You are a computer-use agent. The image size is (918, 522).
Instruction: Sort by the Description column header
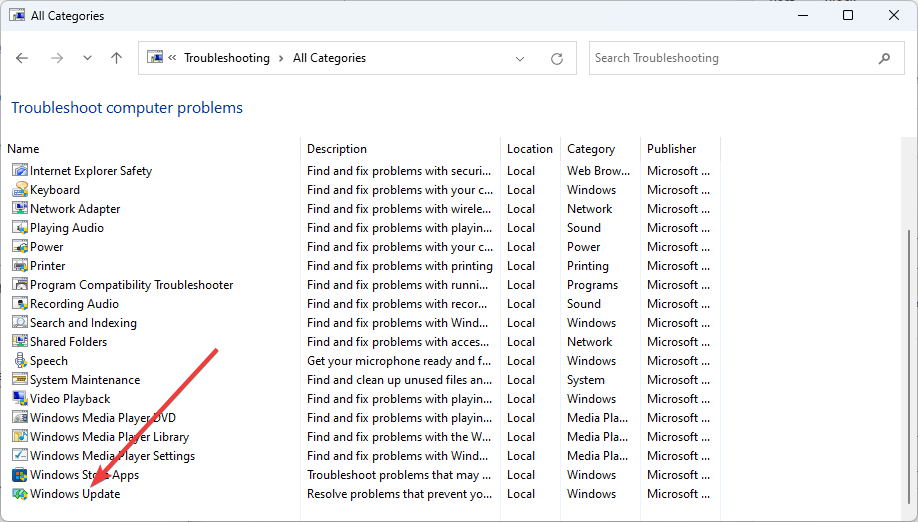[337, 149]
